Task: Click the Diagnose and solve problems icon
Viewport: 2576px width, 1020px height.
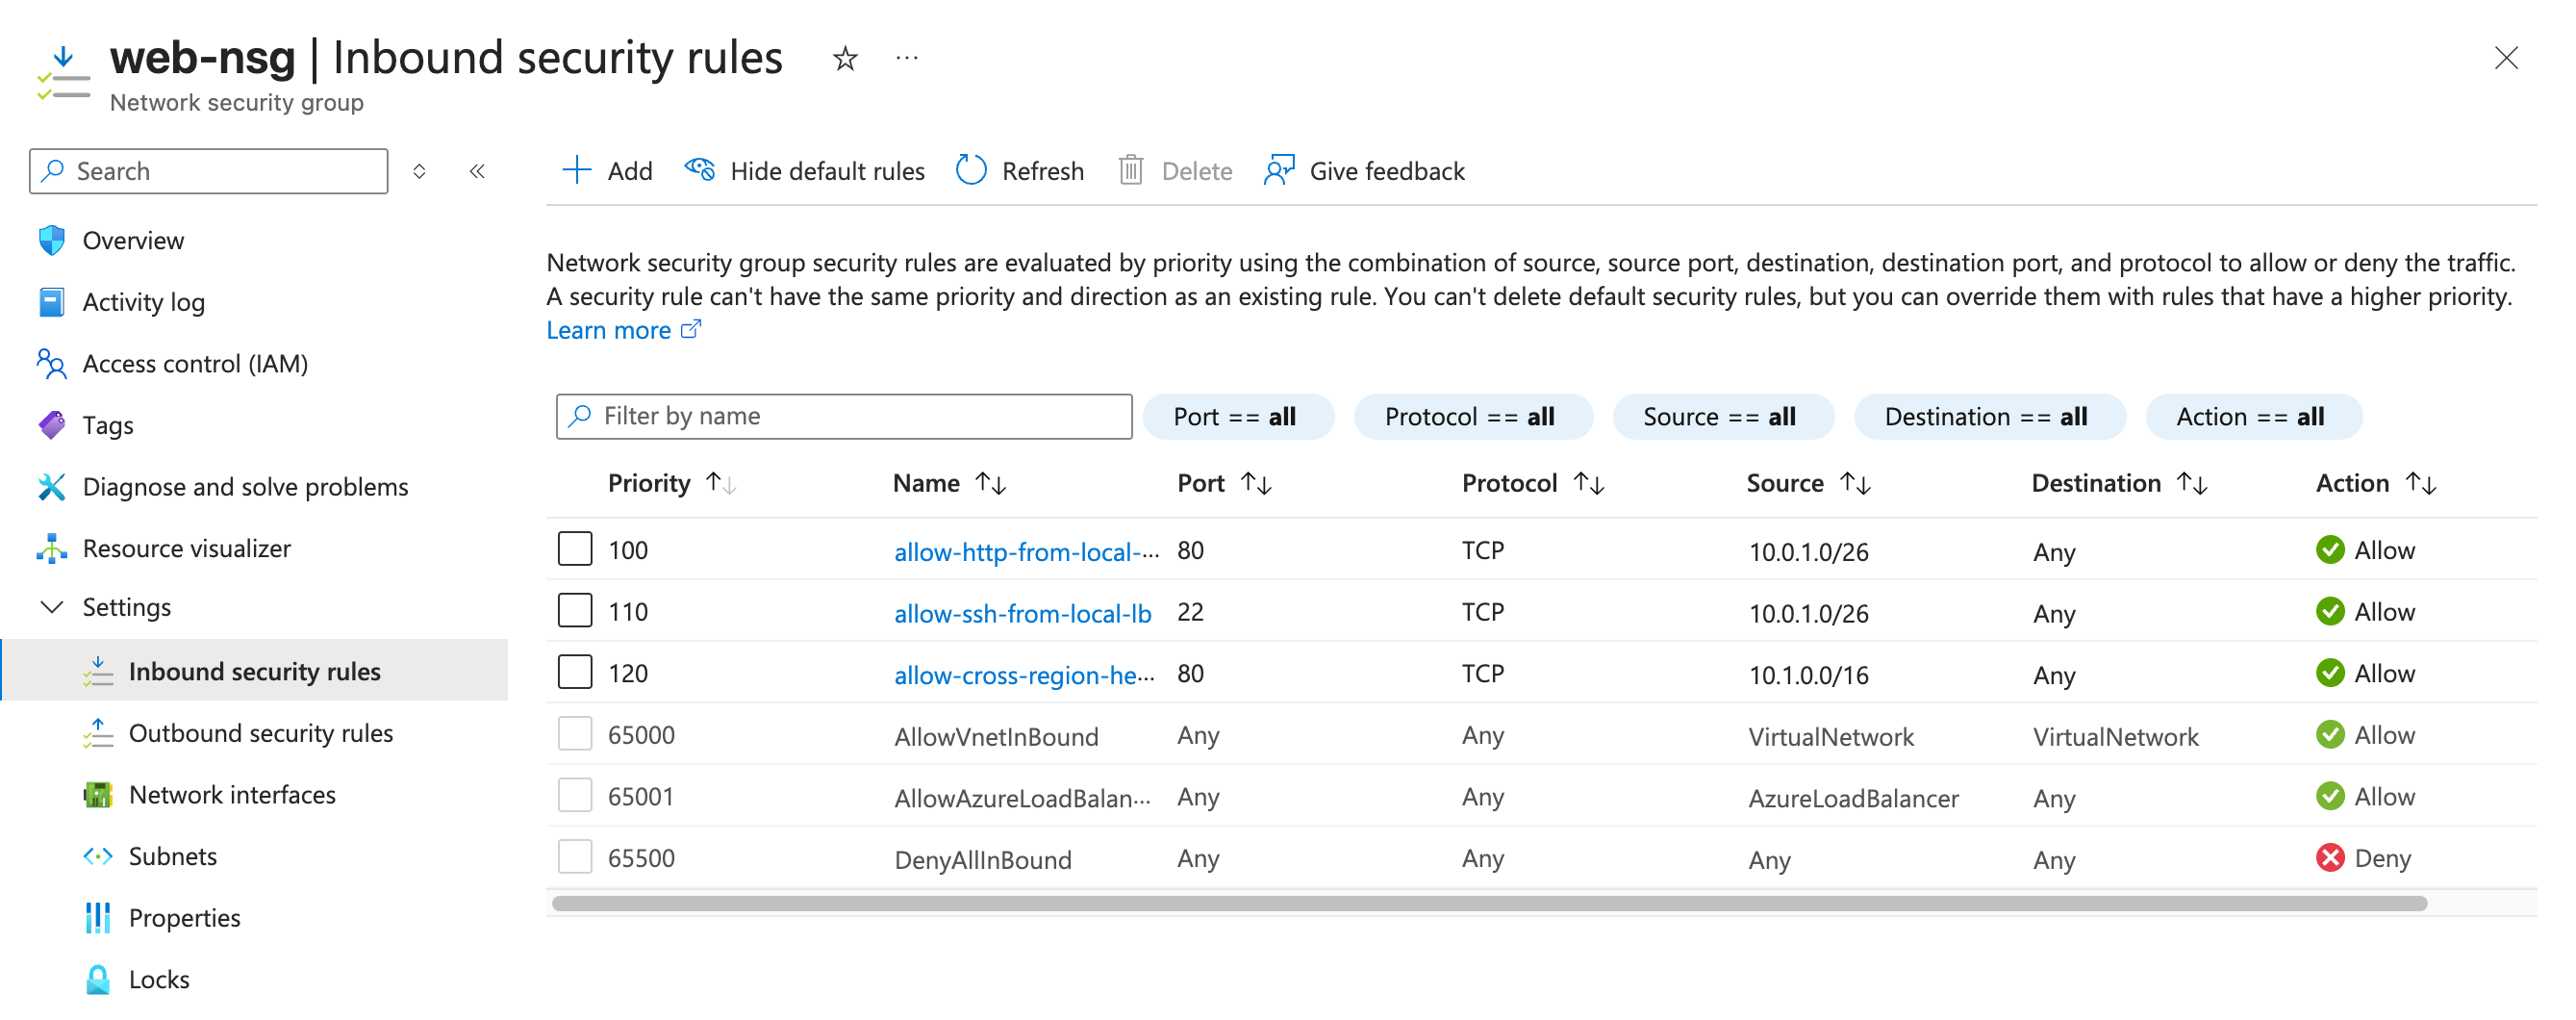Action: point(51,487)
